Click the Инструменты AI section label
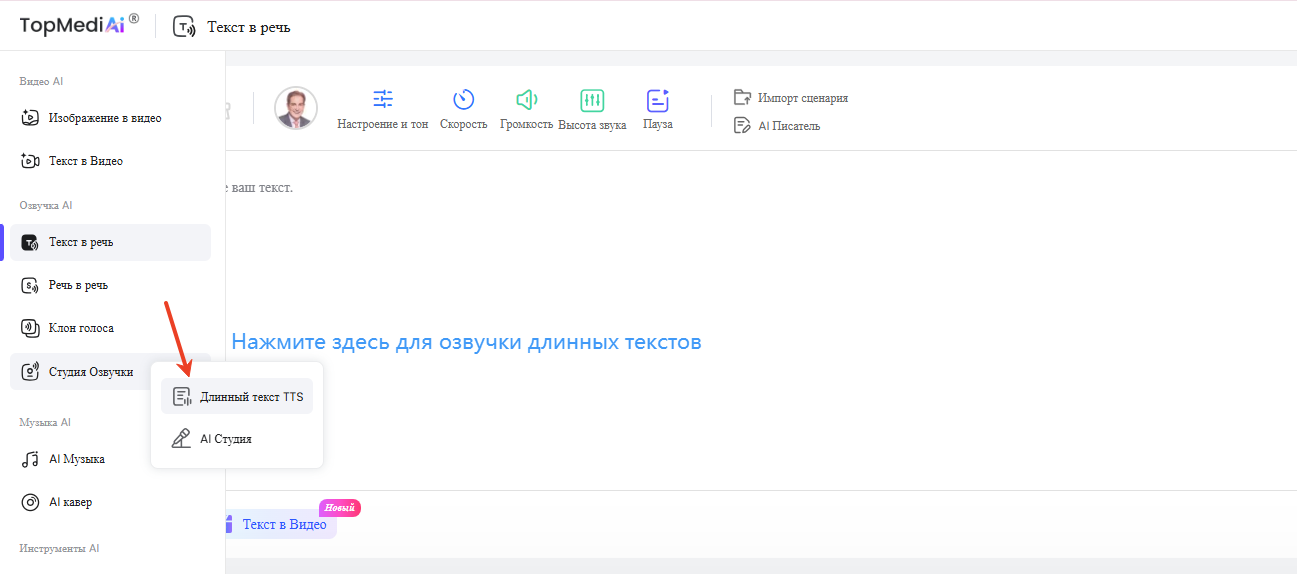The height and width of the screenshot is (574, 1297). [x=59, y=548]
